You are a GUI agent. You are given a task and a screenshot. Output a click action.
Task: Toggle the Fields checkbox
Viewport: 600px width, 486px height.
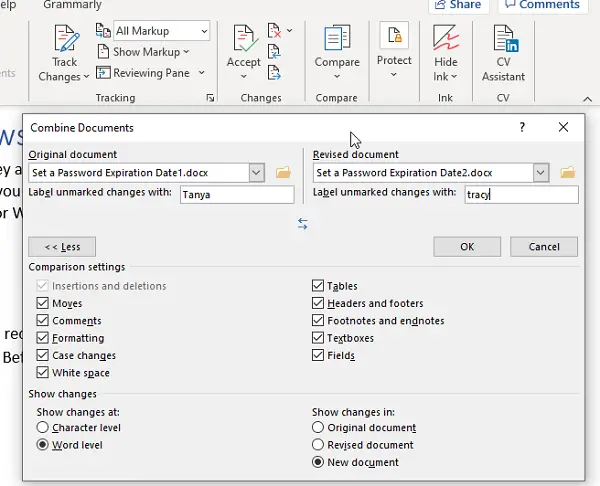click(318, 355)
